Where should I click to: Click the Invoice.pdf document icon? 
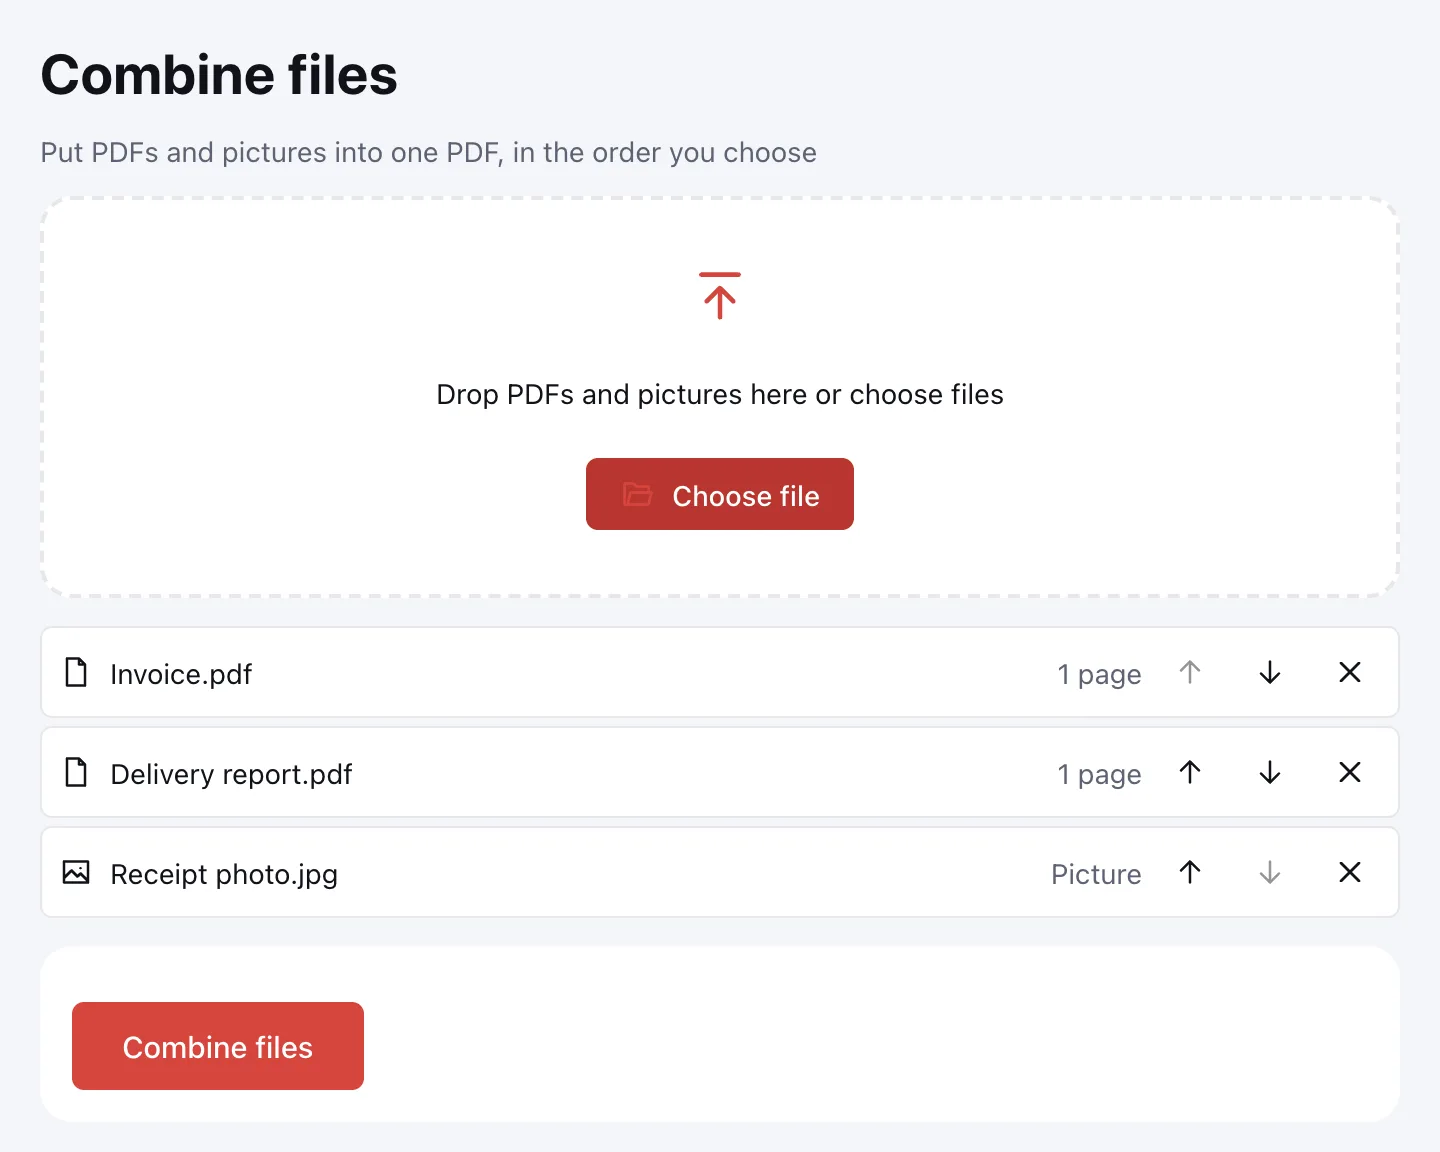[76, 672]
